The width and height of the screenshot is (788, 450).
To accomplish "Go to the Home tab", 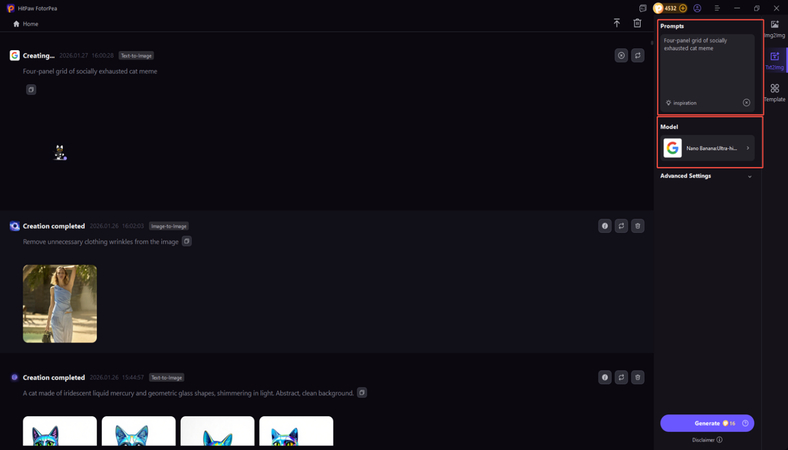I will coord(26,24).
